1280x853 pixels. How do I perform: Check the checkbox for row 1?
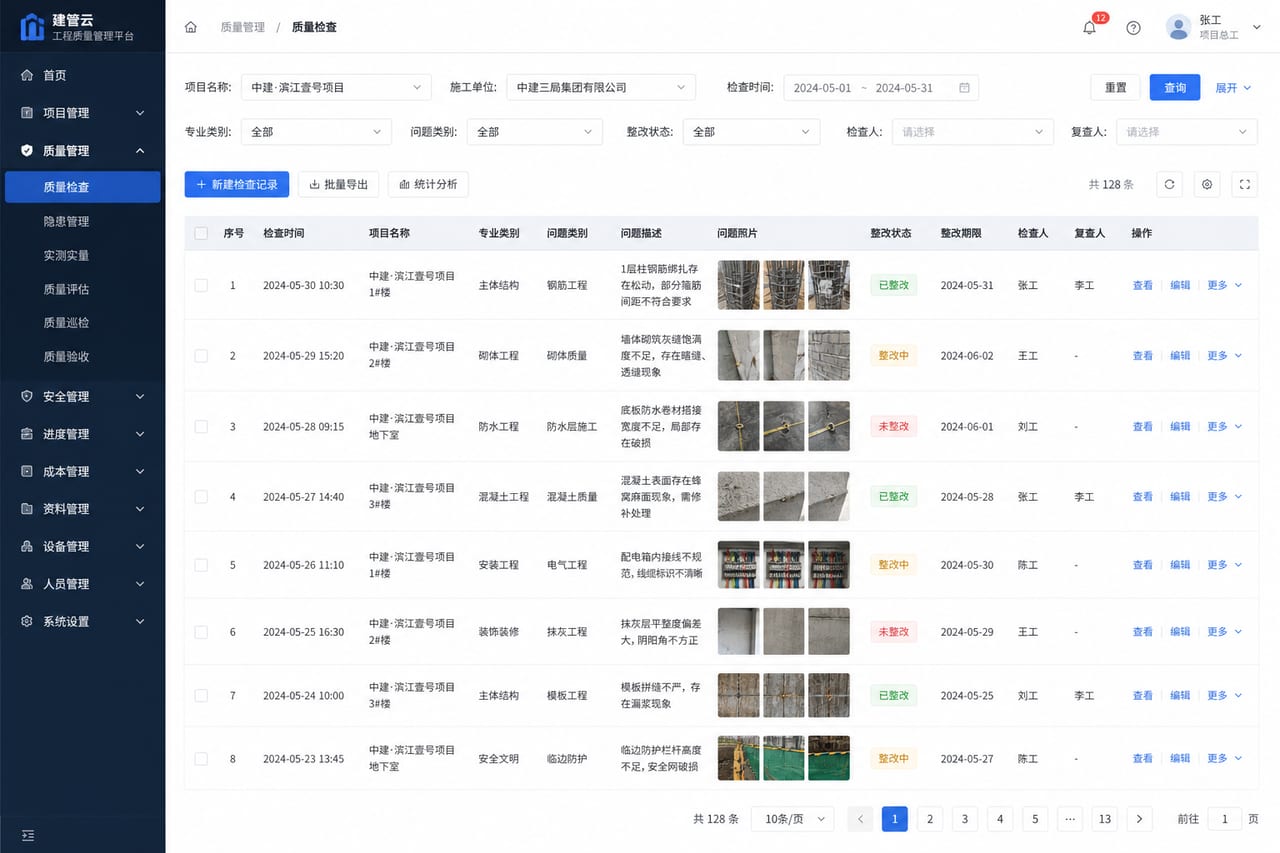(x=201, y=285)
